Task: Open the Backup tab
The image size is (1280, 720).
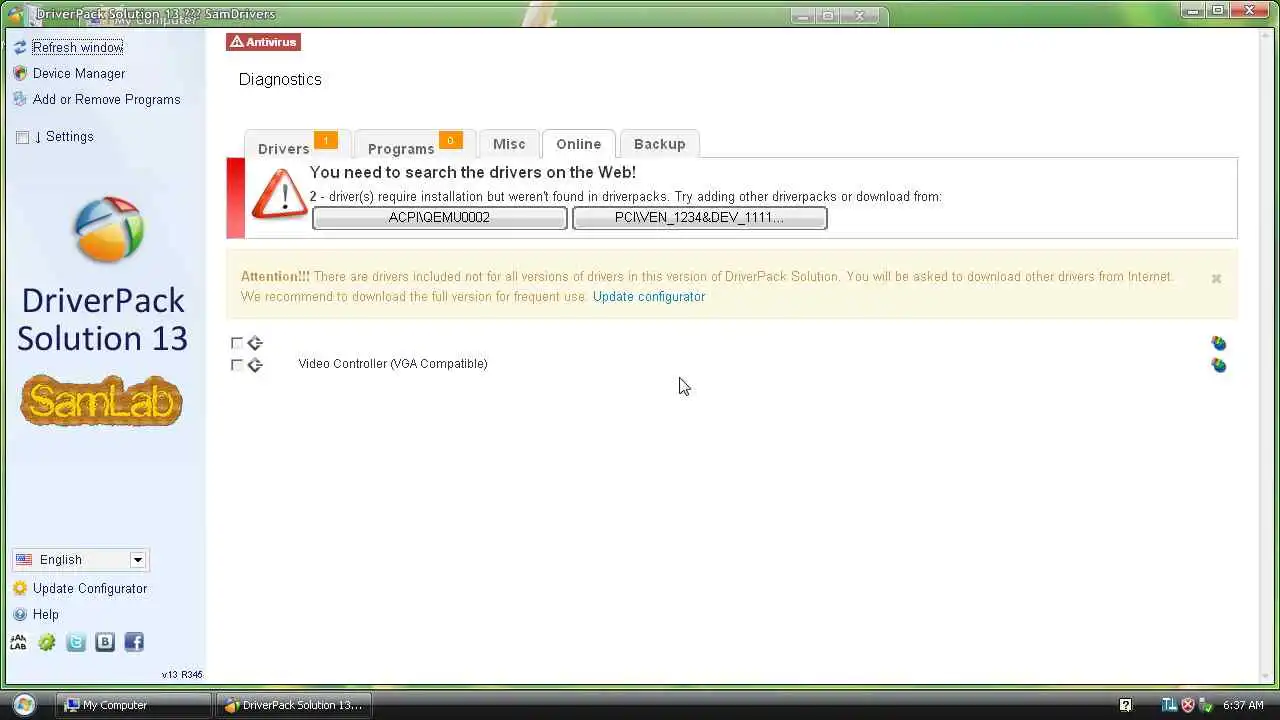Action: (x=659, y=144)
